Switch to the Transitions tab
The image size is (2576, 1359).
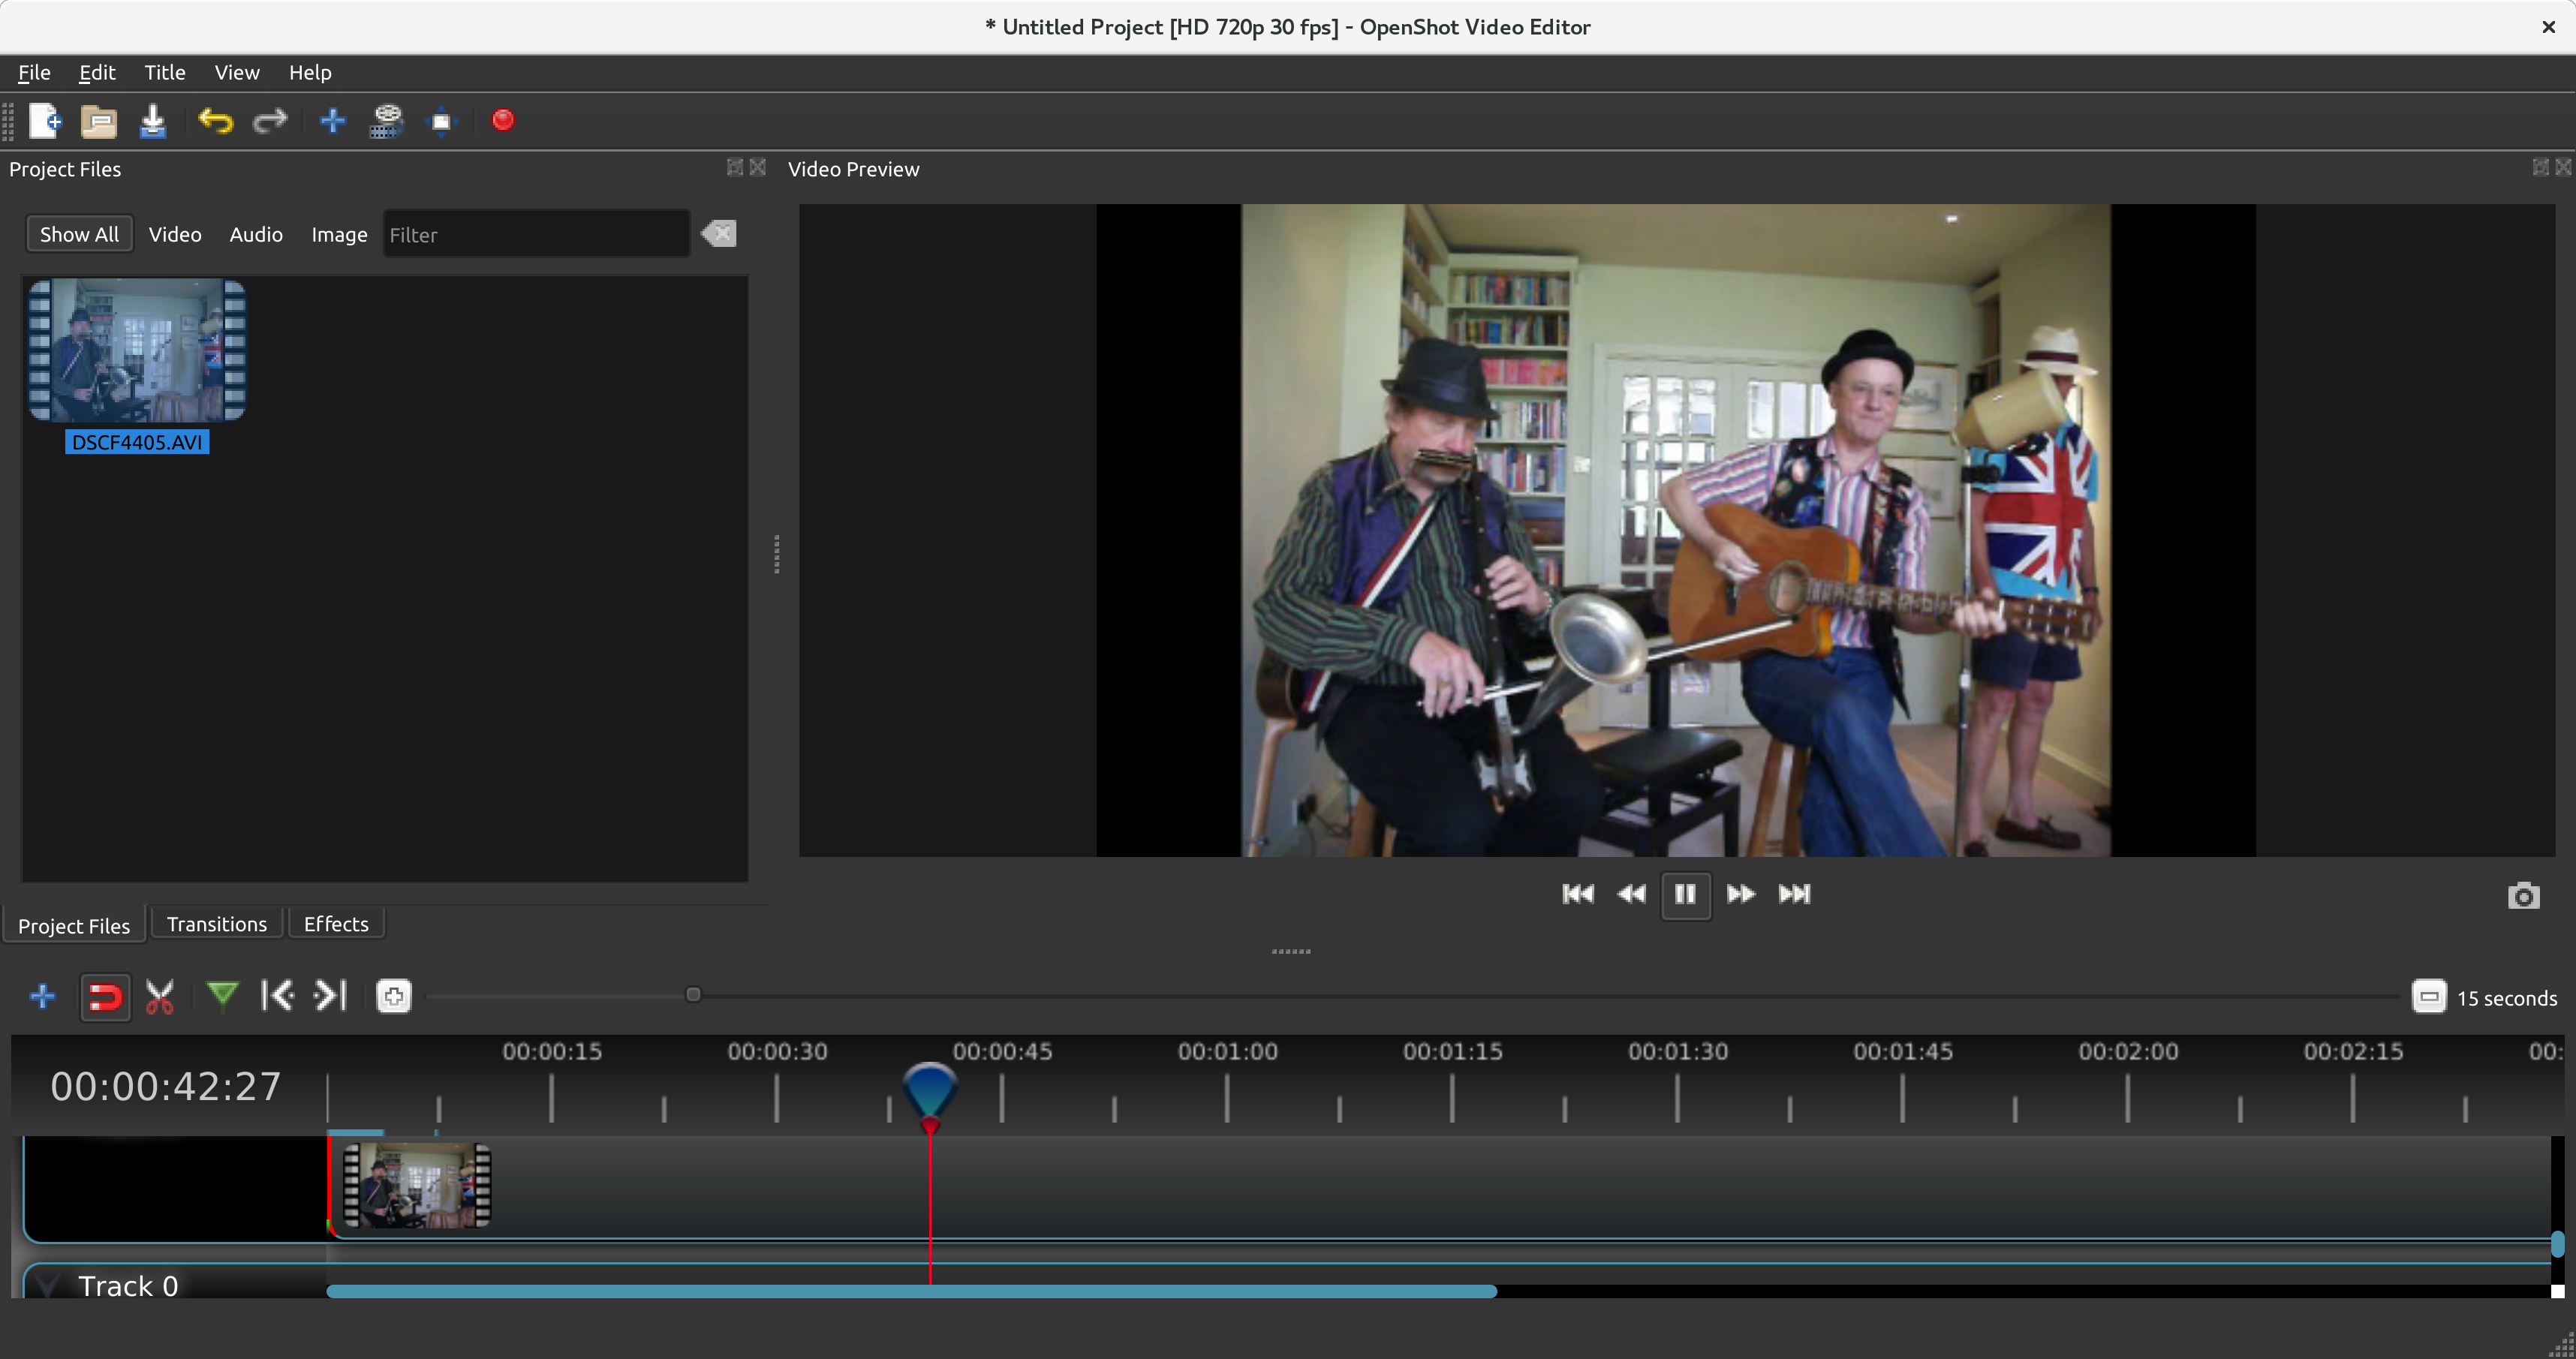[x=216, y=924]
